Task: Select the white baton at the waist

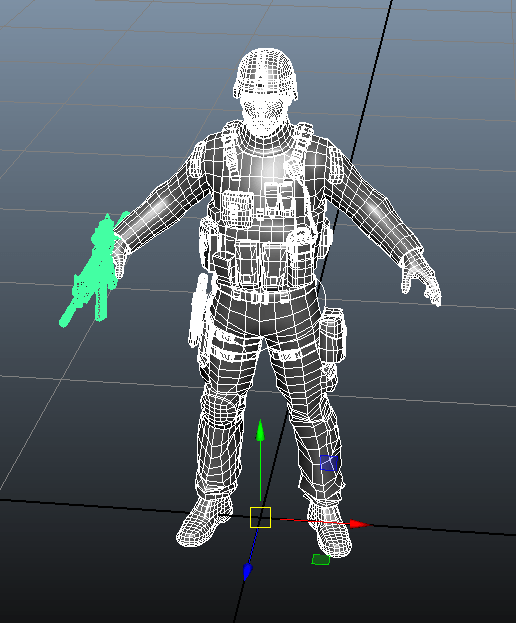Action: coord(198,310)
